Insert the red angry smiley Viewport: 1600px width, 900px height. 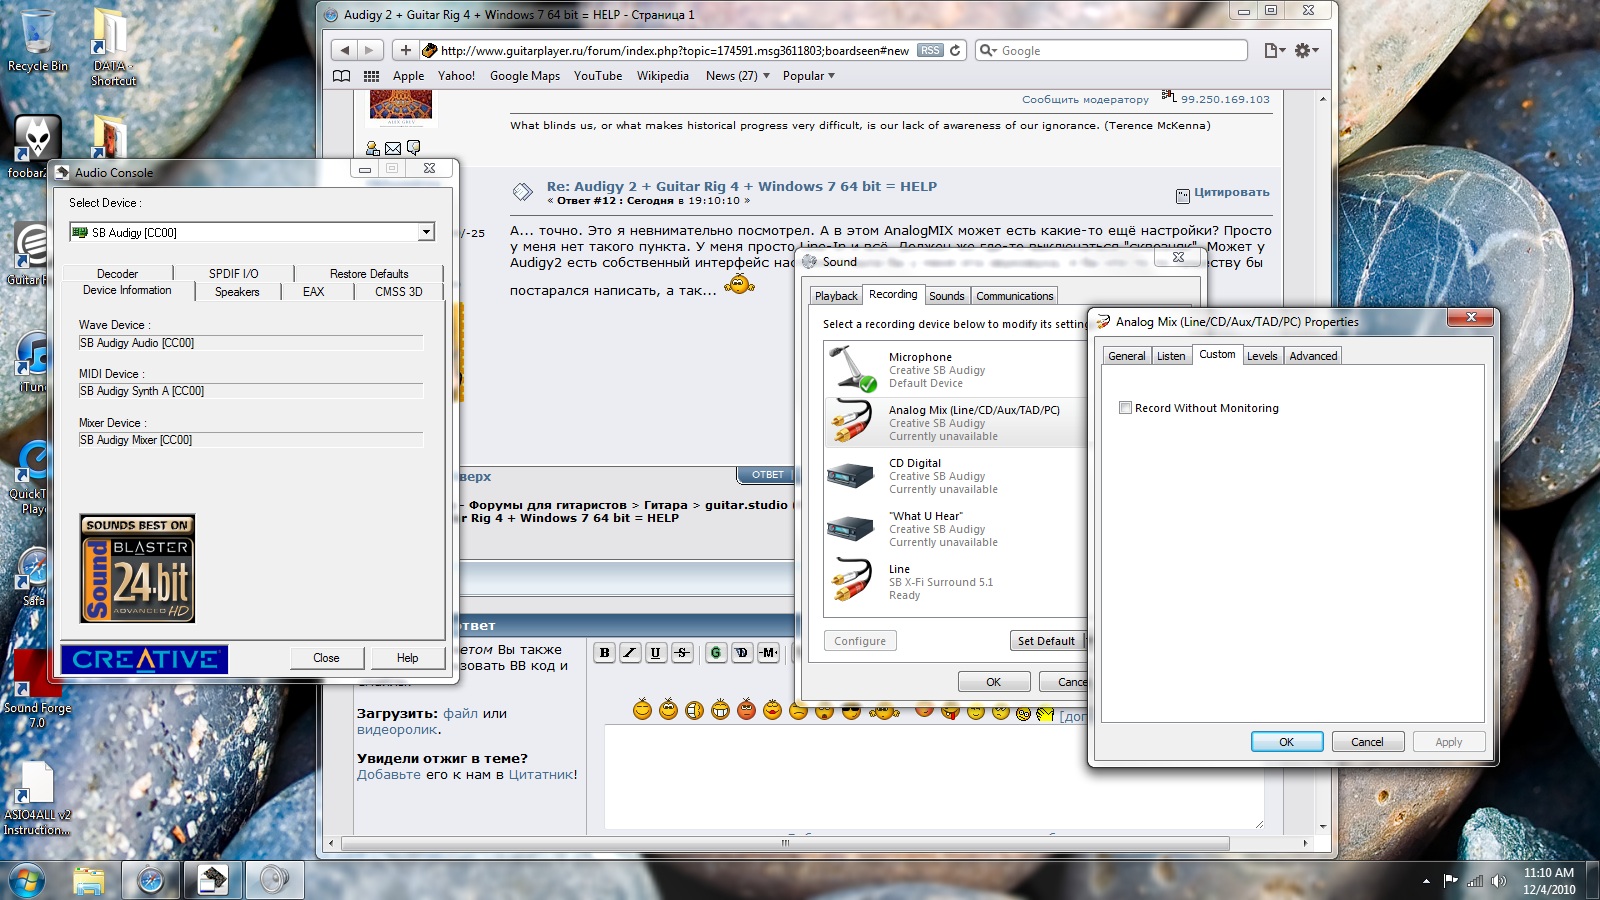746,710
